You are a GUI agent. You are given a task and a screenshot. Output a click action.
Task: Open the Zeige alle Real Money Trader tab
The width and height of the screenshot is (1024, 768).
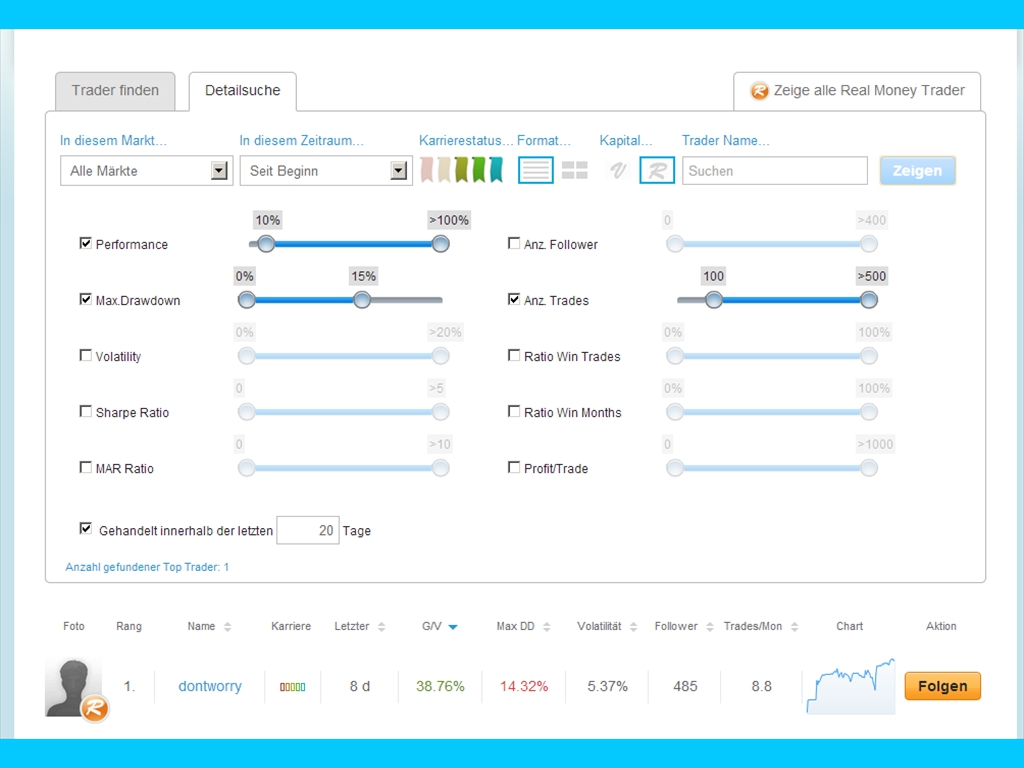point(857,91)
